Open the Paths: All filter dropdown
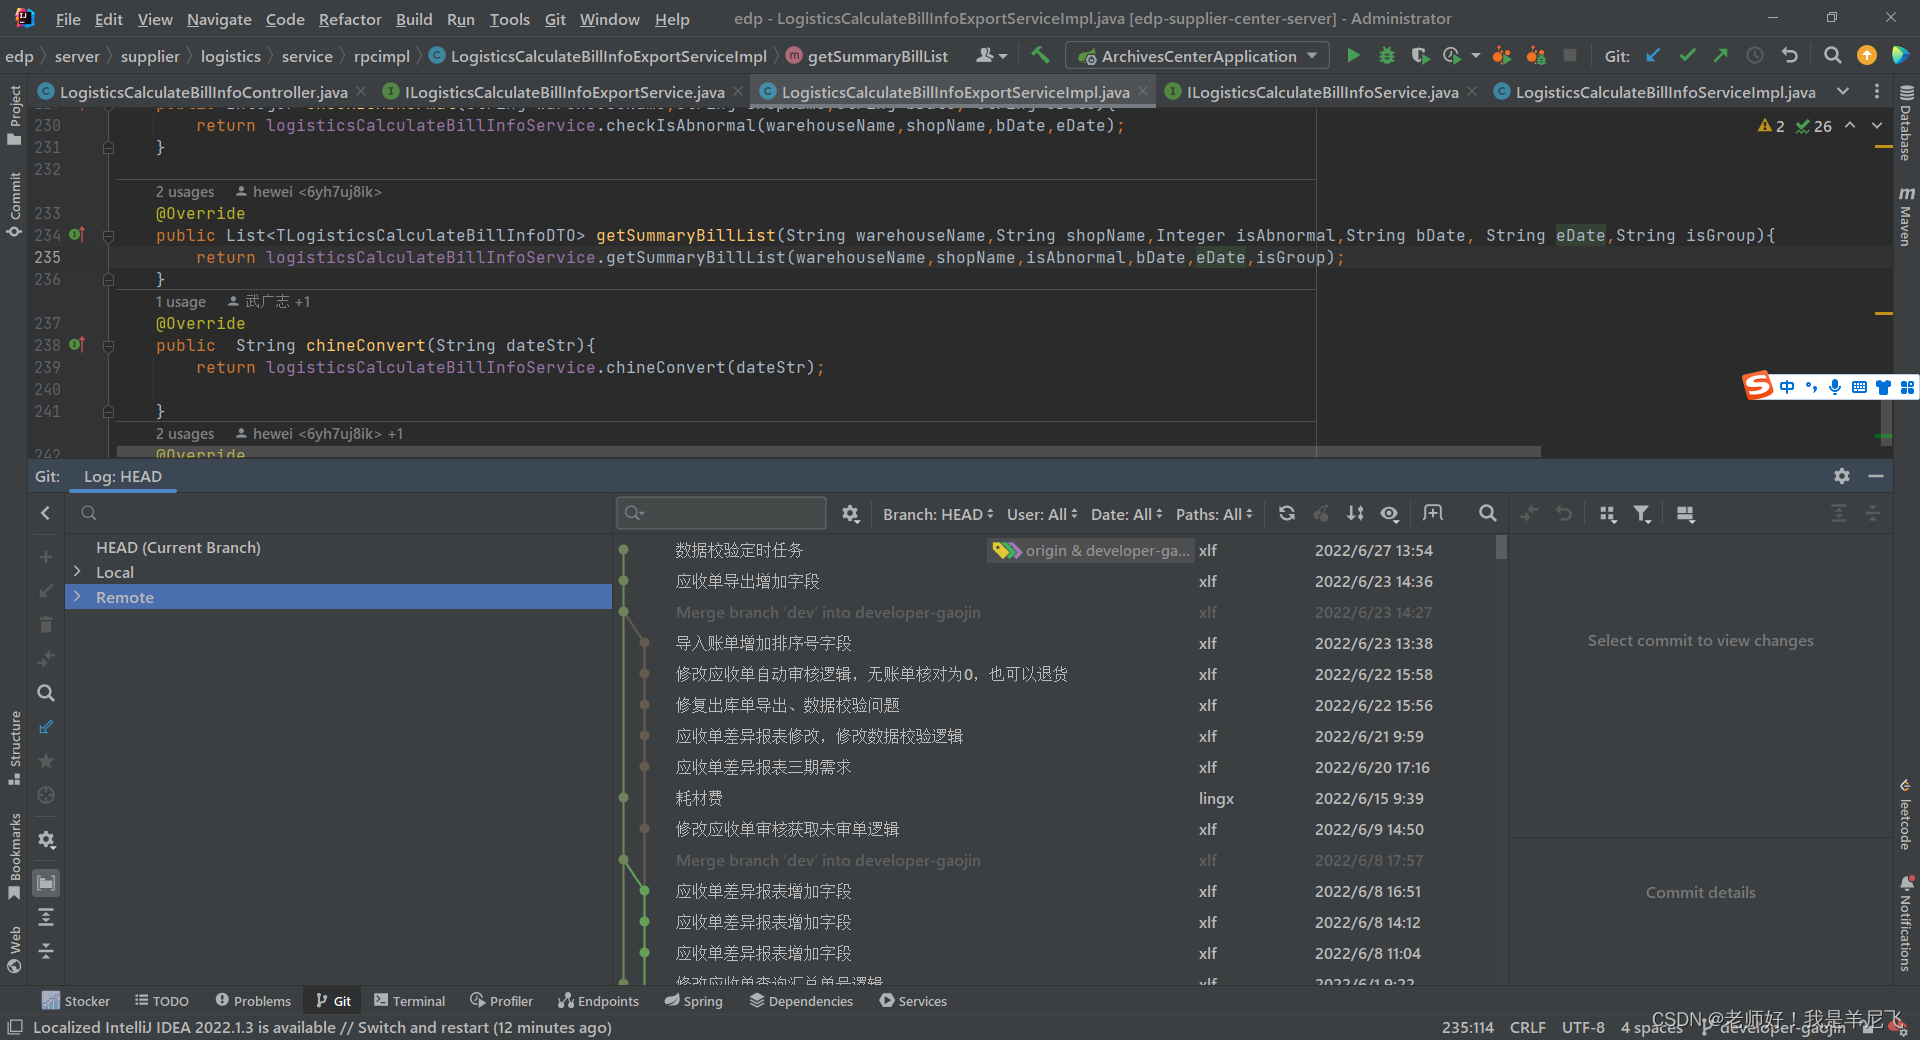 coord(1214,514)
